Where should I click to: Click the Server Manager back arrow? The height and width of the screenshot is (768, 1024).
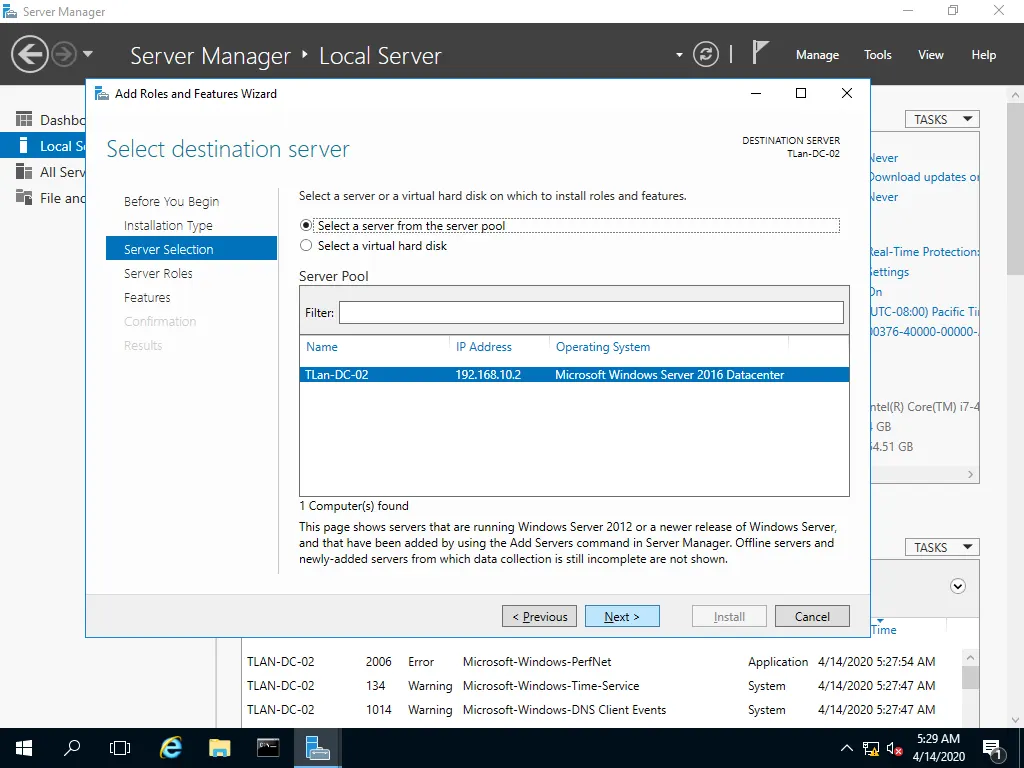[x=29, y=54]
